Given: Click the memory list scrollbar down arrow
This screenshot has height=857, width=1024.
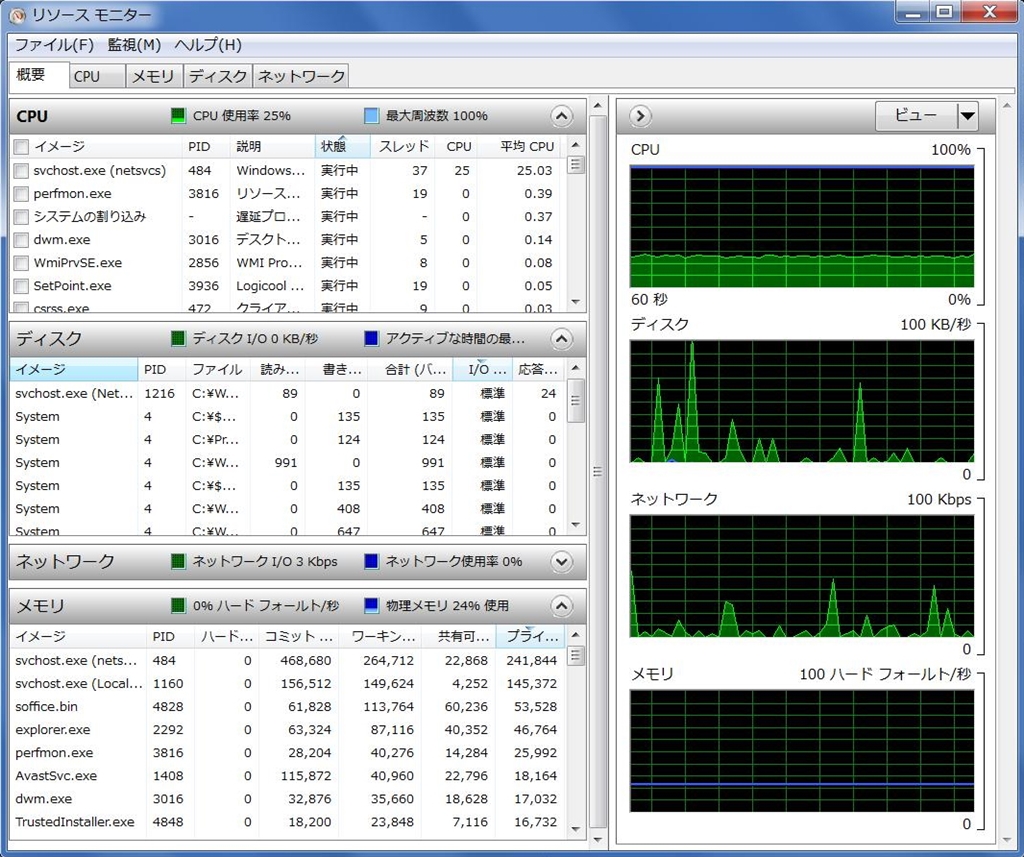Looking at the screenshot, I should 575,829.
